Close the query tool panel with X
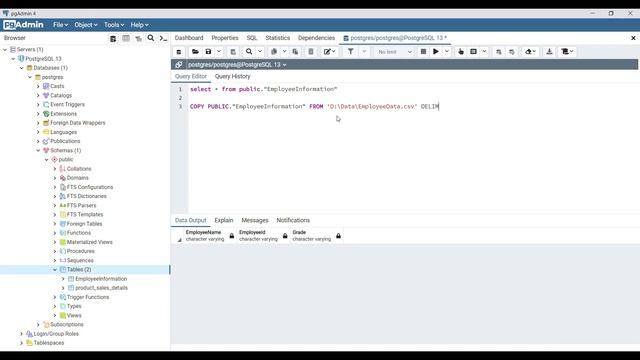The width and height of the screenshot is (640, 360). pyautogui.click(x=633, y=38)
